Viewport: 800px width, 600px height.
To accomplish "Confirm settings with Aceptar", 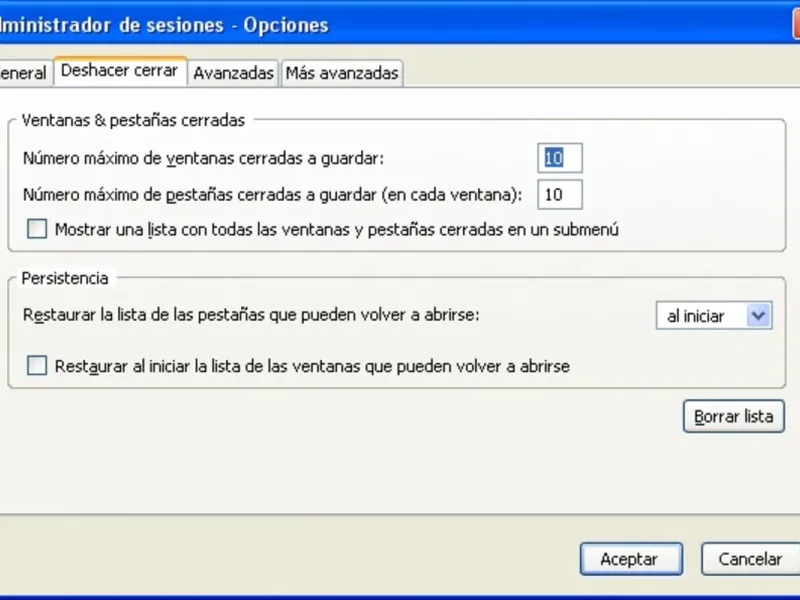I will coord(631,559).
